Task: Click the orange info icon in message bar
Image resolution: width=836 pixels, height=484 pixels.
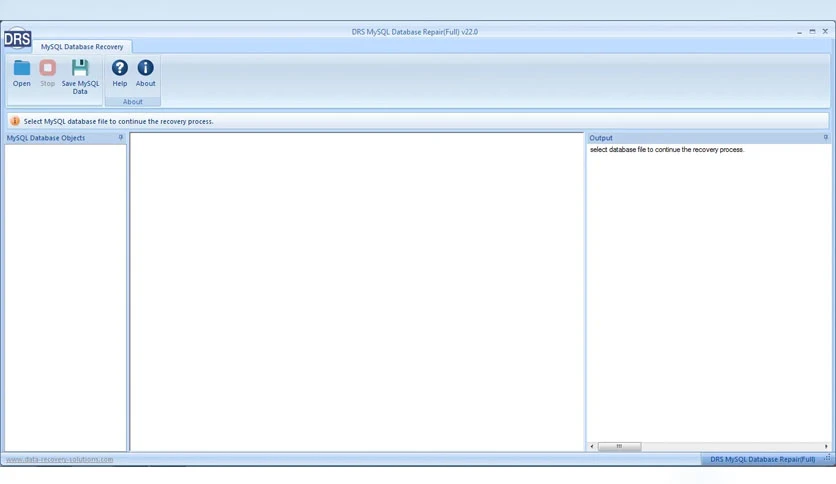Action: [x=15, y=121]
